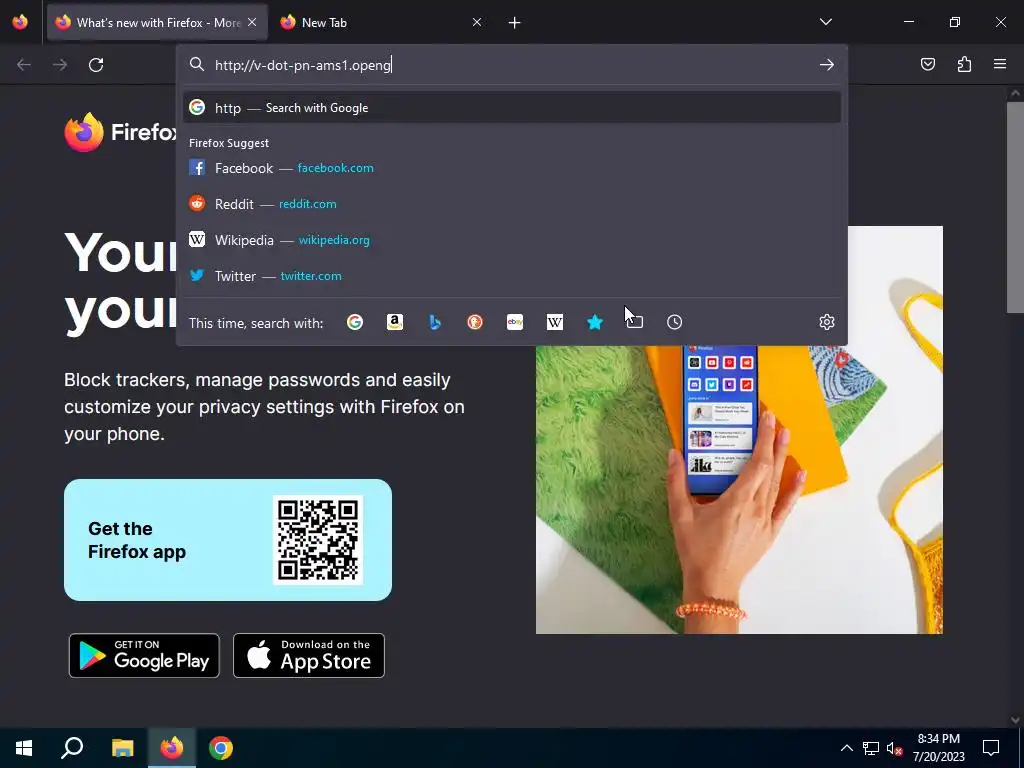Screen dimensions: 1024x768
Task: Search open tabs with the tabs icon
Action: (635, 322)
